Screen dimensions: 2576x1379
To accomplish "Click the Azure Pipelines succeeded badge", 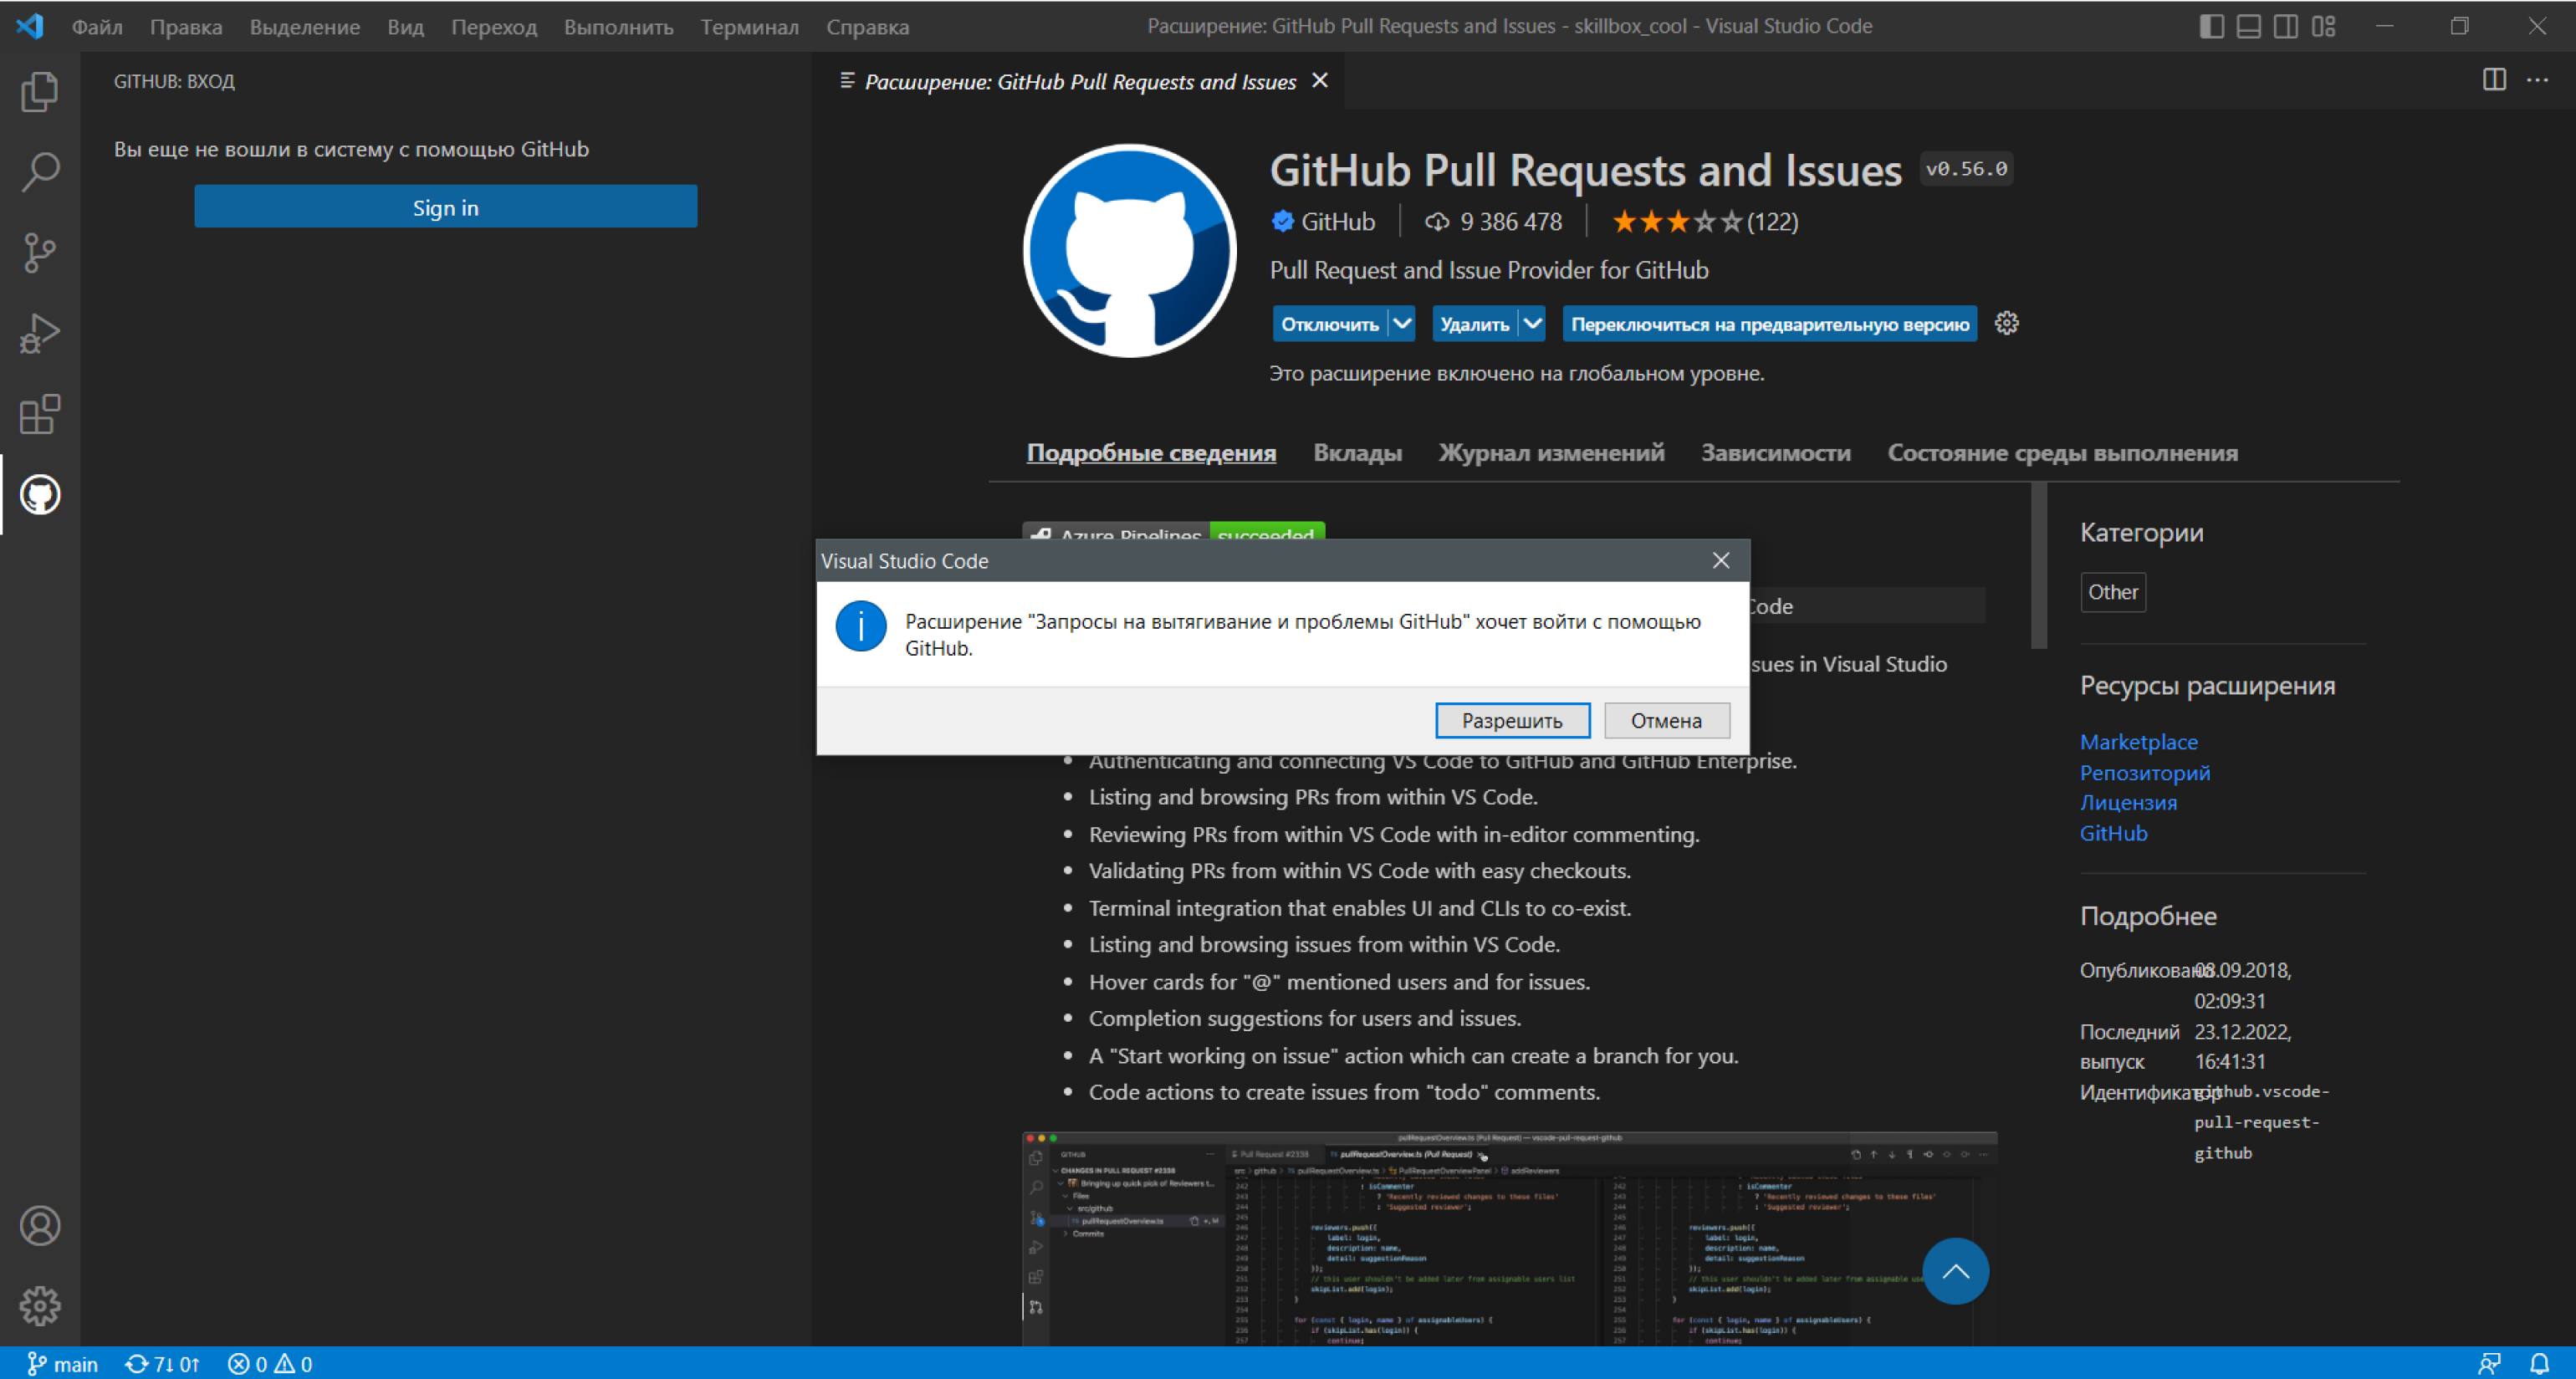I will (x=1173, y=532).
